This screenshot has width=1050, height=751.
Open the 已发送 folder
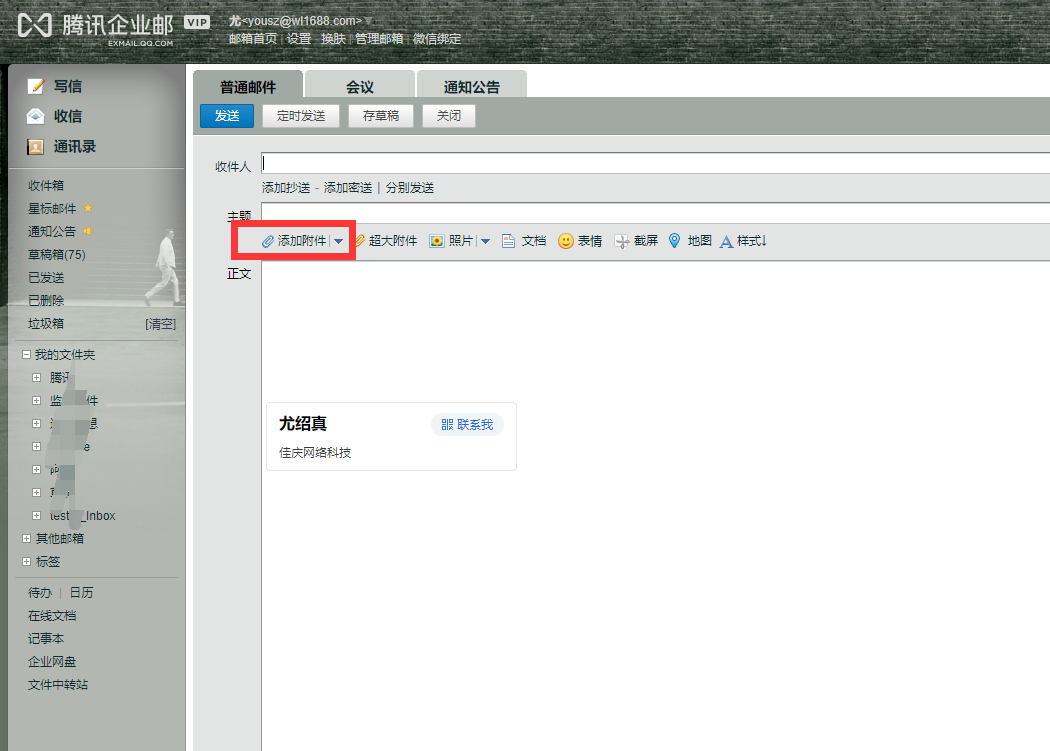[x=46, y=277]
